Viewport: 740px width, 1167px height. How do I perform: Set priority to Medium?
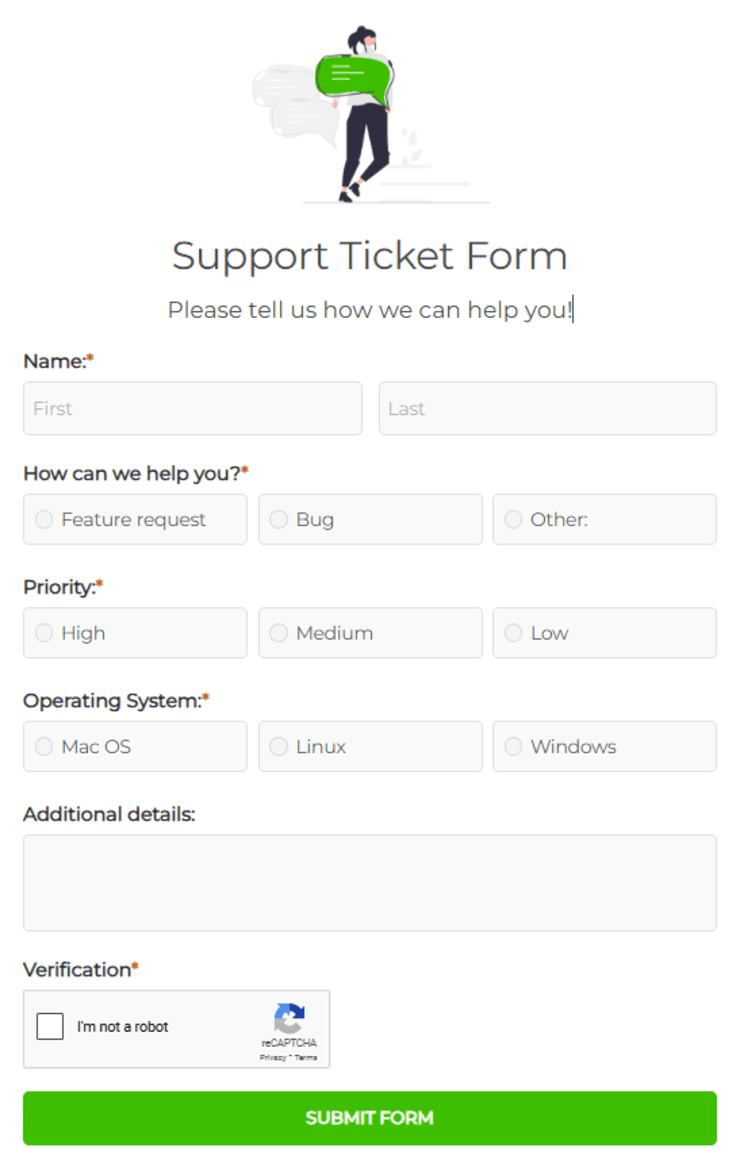coord(278,633)
